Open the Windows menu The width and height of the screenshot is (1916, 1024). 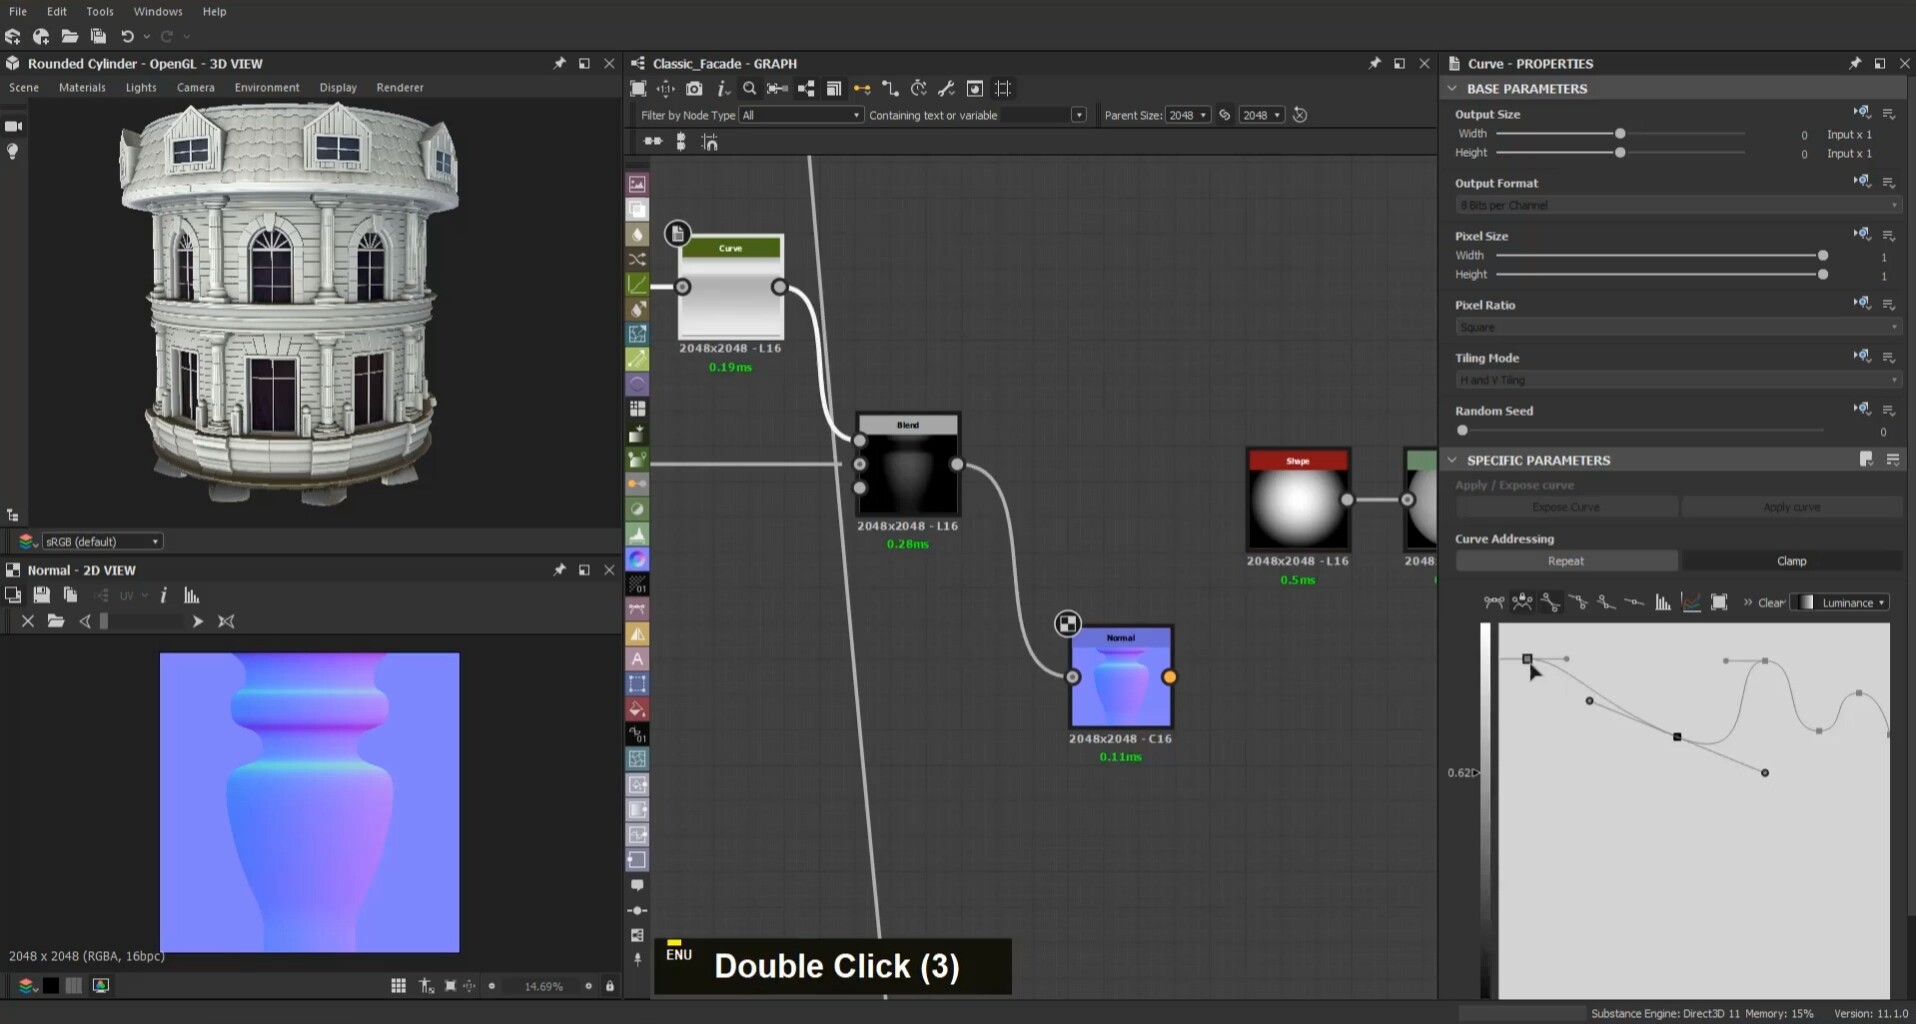(158, 11)
